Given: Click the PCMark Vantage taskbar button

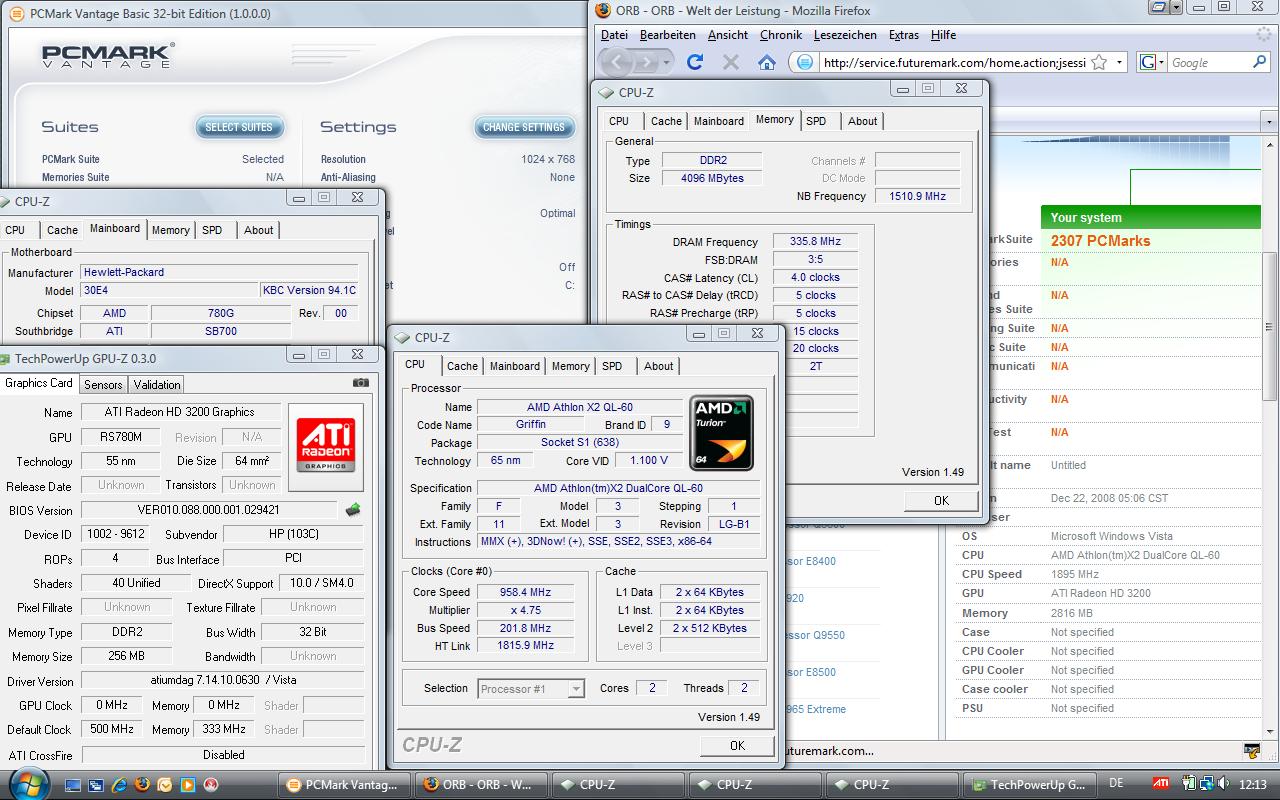Looking at the screenshot, I should click(345, 785).
